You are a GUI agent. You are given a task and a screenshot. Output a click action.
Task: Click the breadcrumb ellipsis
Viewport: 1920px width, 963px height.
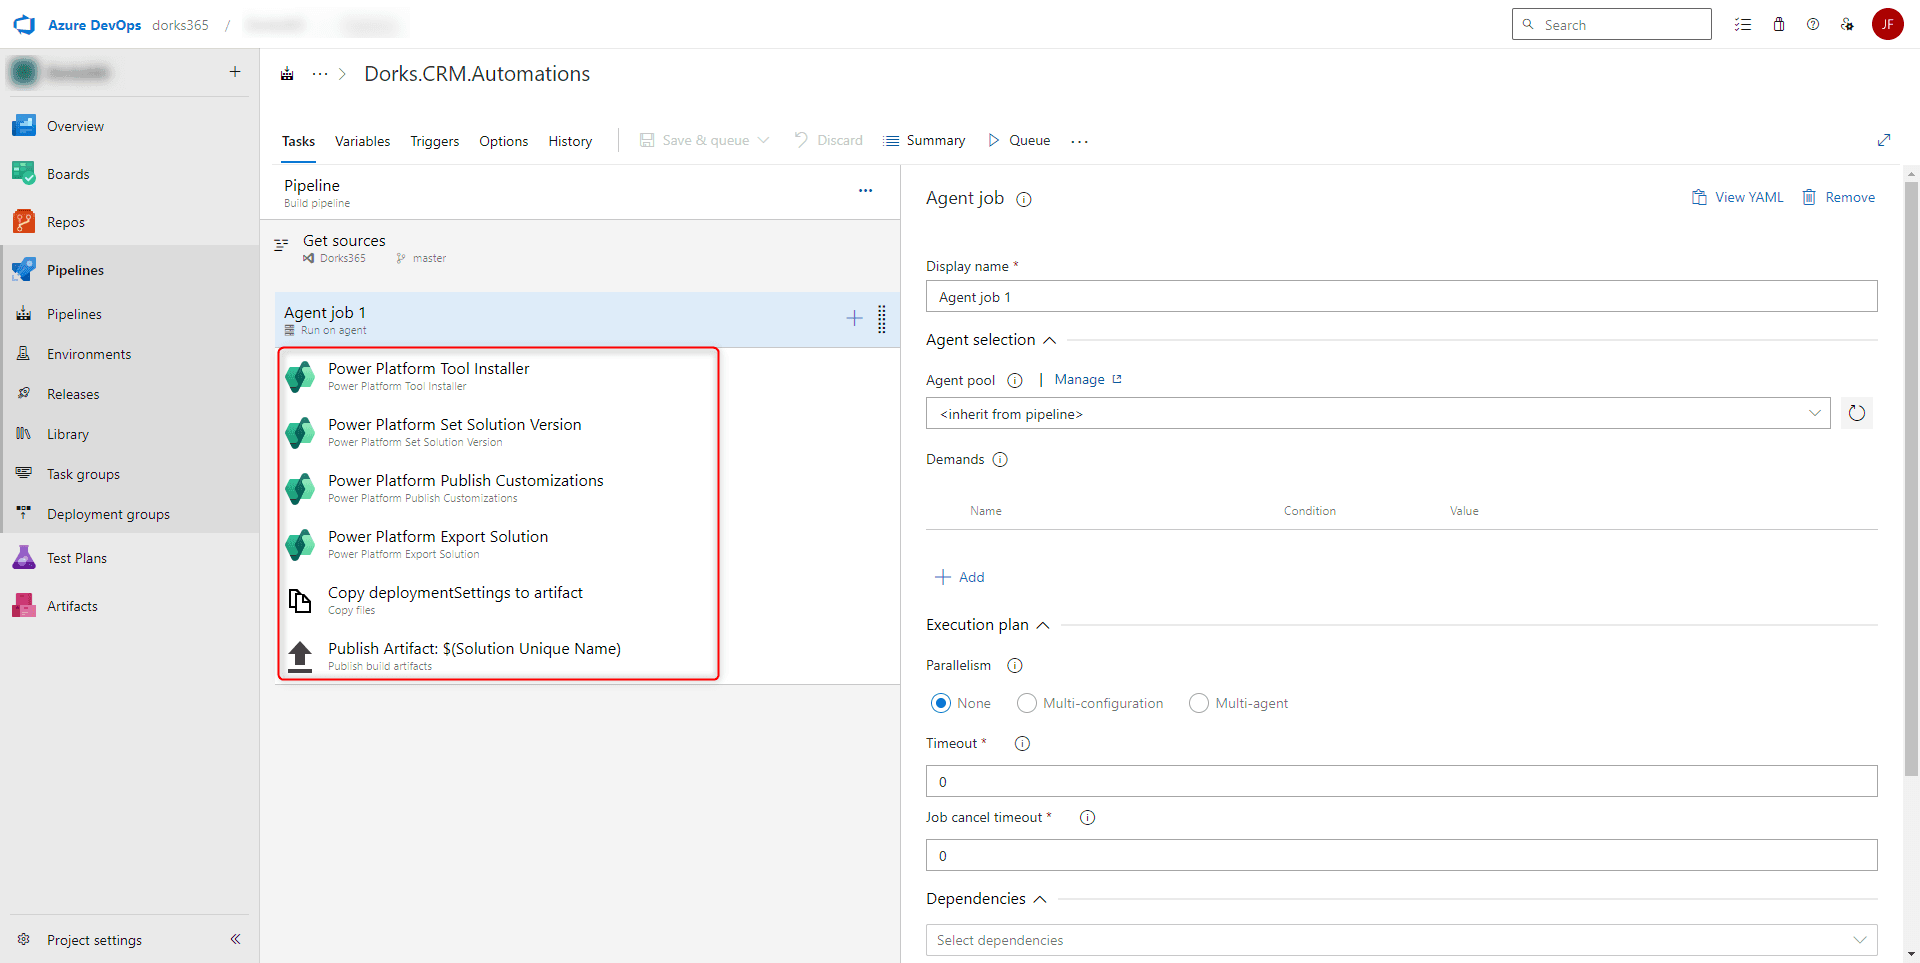point(320,74)
